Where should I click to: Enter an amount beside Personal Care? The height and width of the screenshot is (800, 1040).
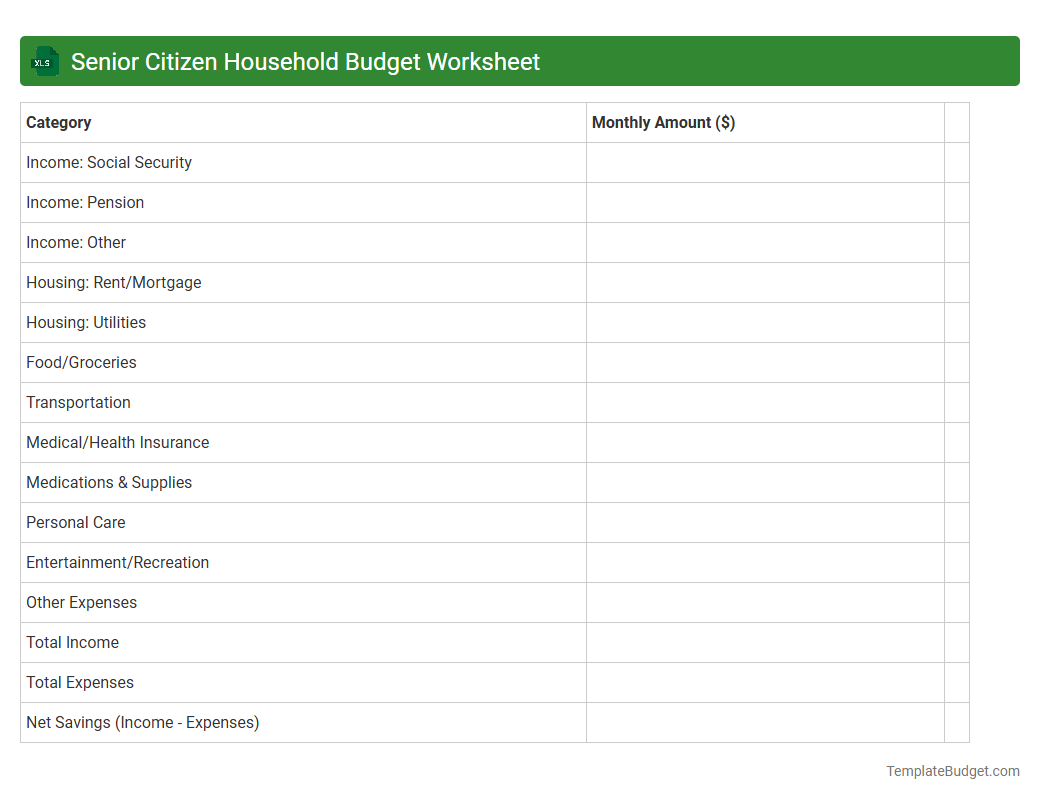click(765, 522)
